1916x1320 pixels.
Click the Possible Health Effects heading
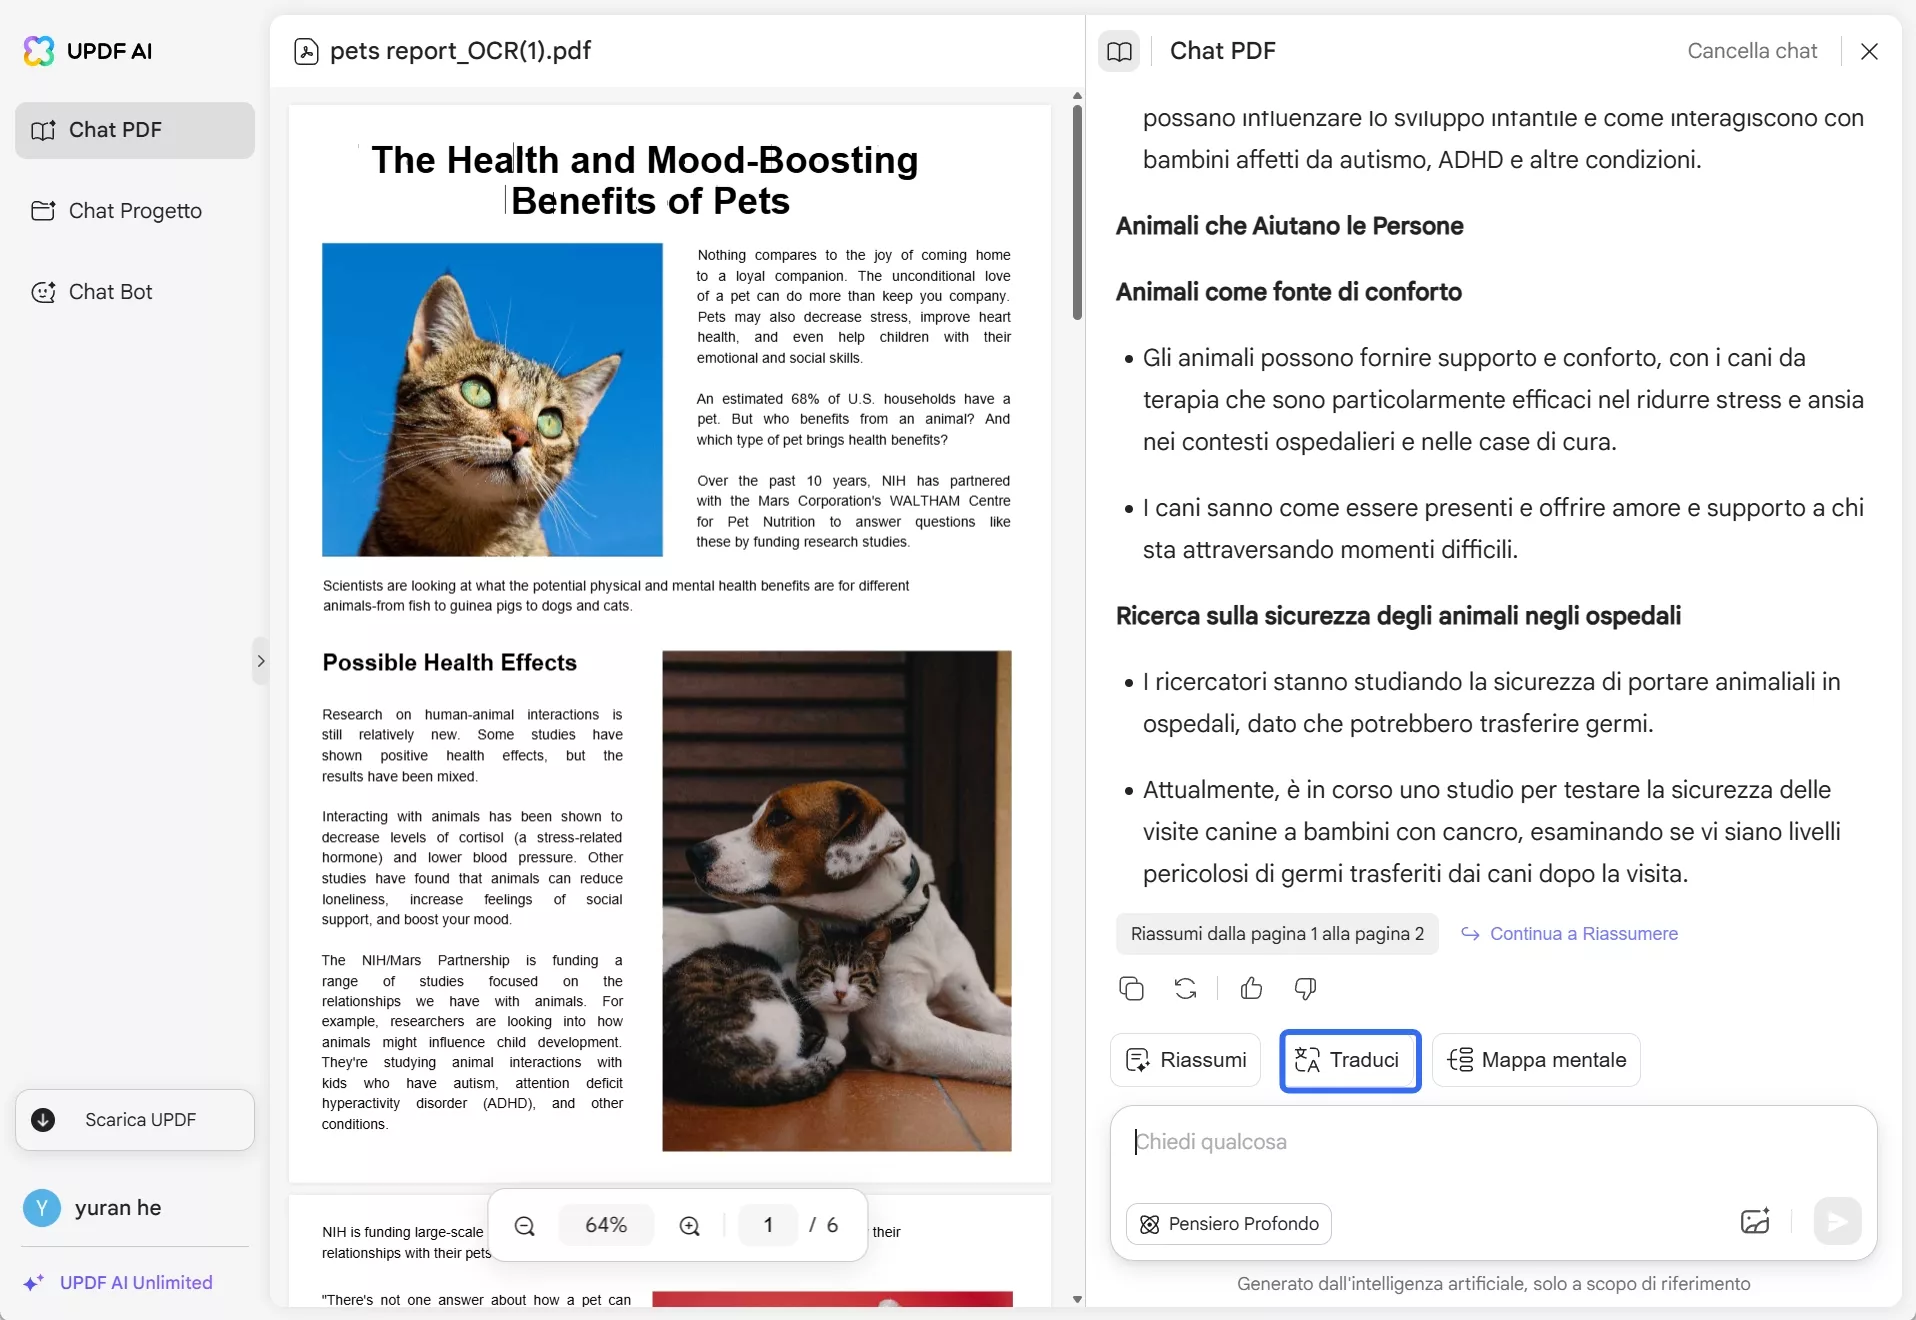click(x=450, y=663)
